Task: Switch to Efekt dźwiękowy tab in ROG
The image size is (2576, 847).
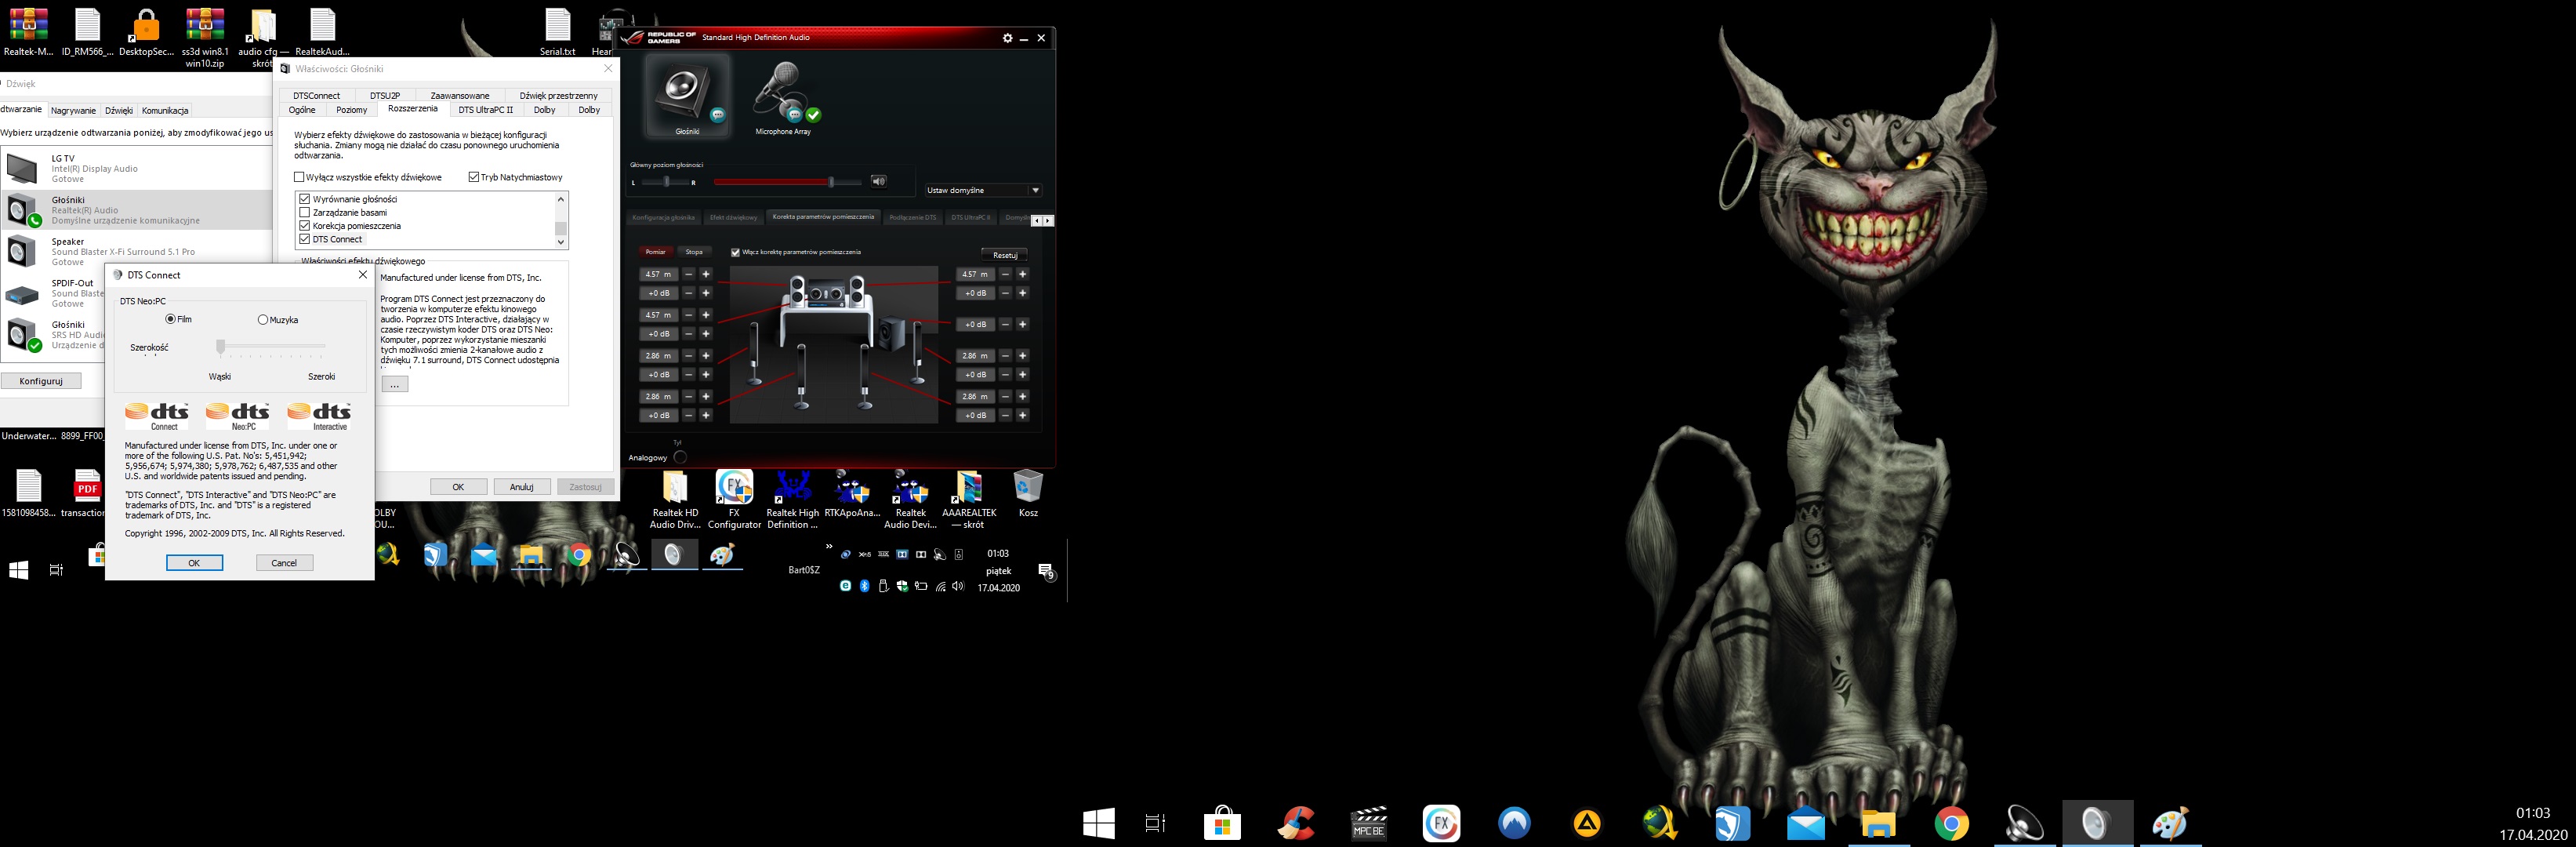Action: (733, 218)
